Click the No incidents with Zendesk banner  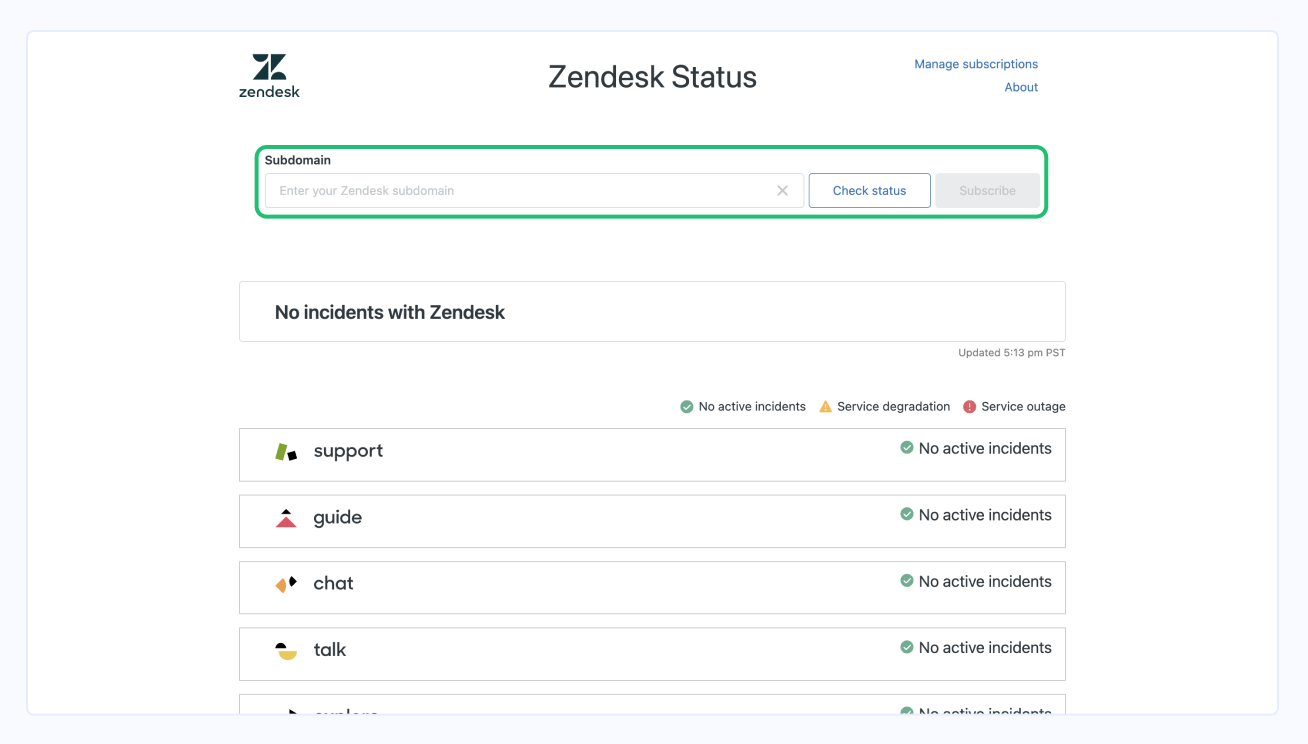coord(652,311)
